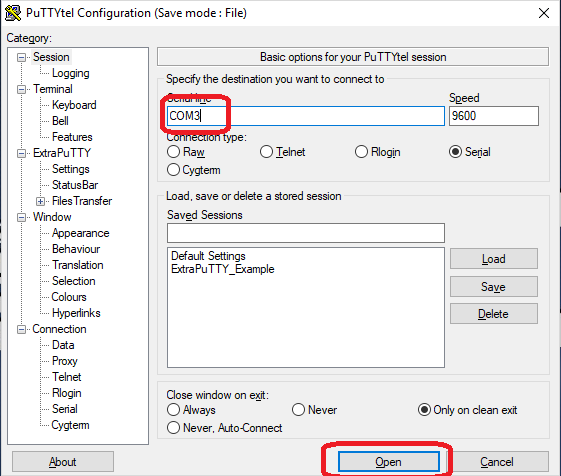Choose the Rlogin radio button
The image size is (561, 476).
click(x=361, y=152)
